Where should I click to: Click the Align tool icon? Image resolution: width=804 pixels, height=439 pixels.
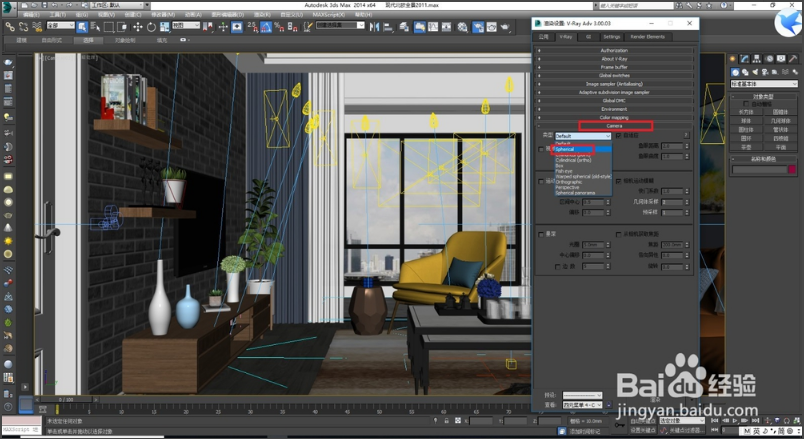tap(389, 27)
